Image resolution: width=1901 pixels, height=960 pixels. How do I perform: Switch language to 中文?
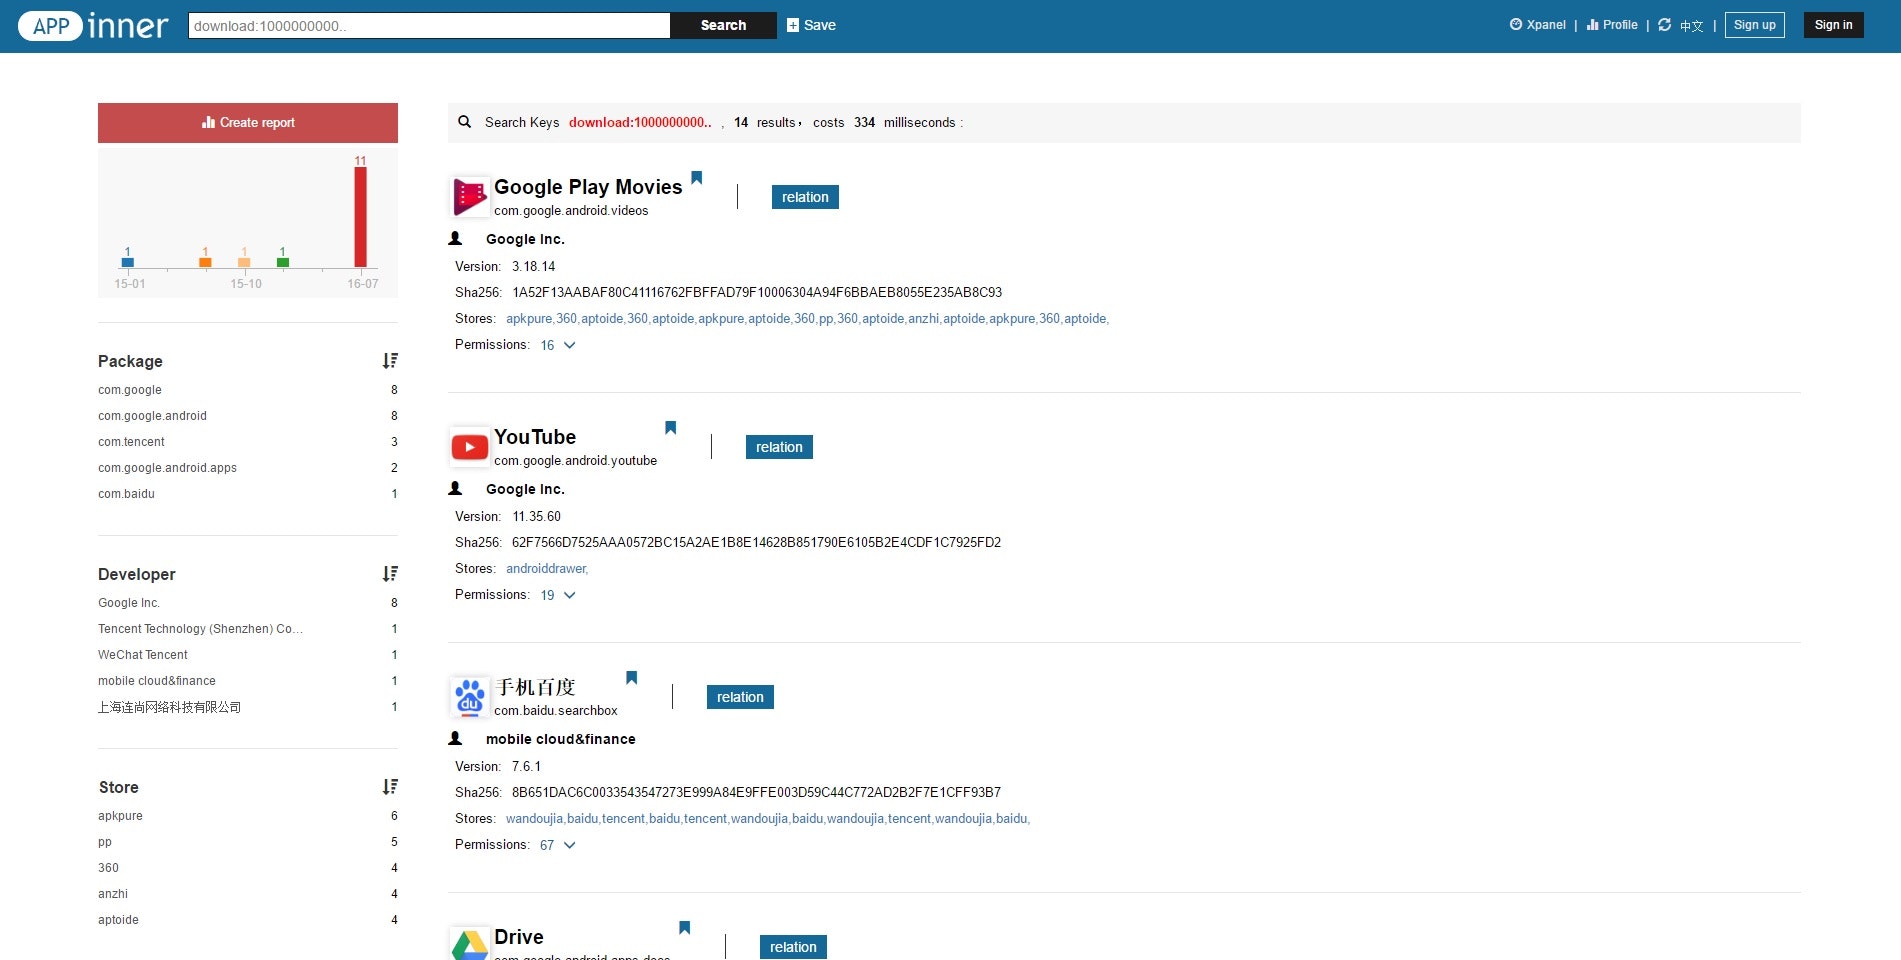click(x=1691, y=26)
